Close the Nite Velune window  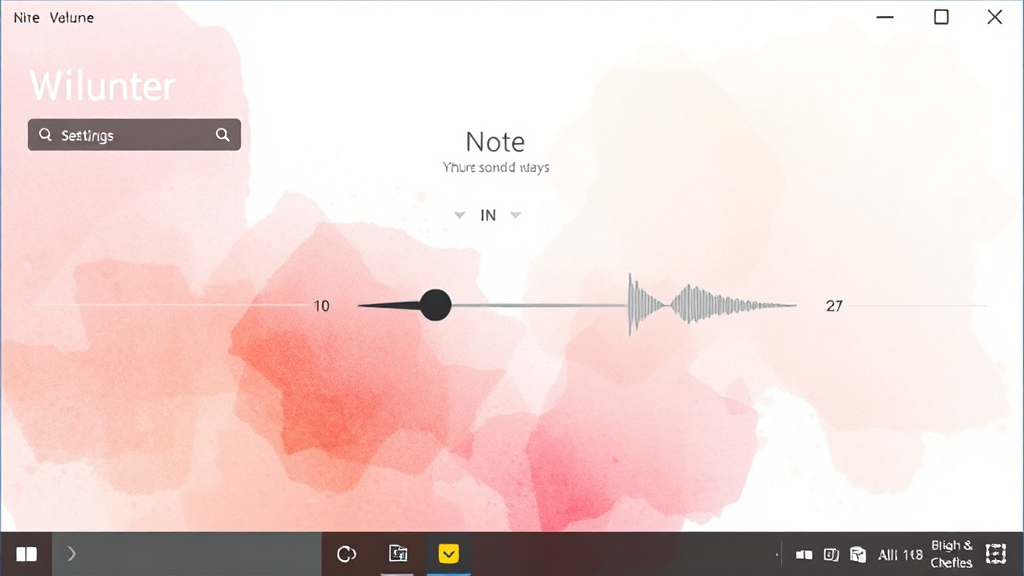(995, 17)
